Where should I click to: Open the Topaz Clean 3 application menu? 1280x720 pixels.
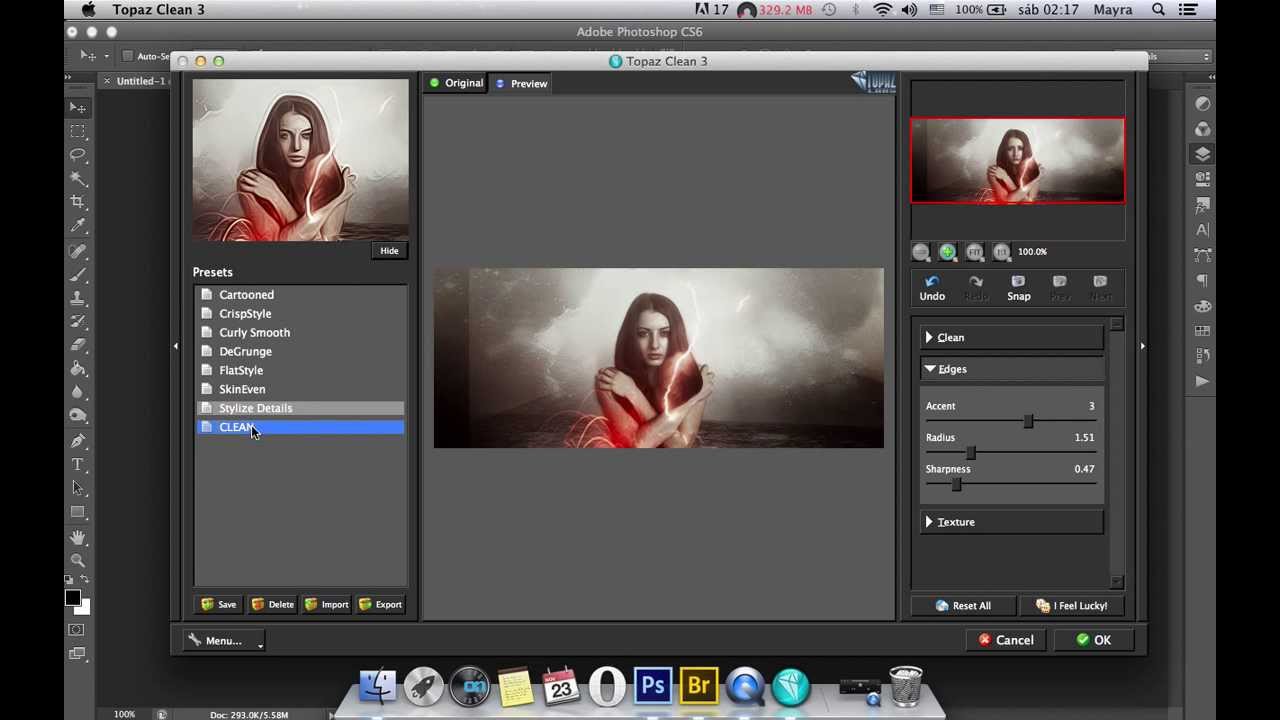point(158,10)
